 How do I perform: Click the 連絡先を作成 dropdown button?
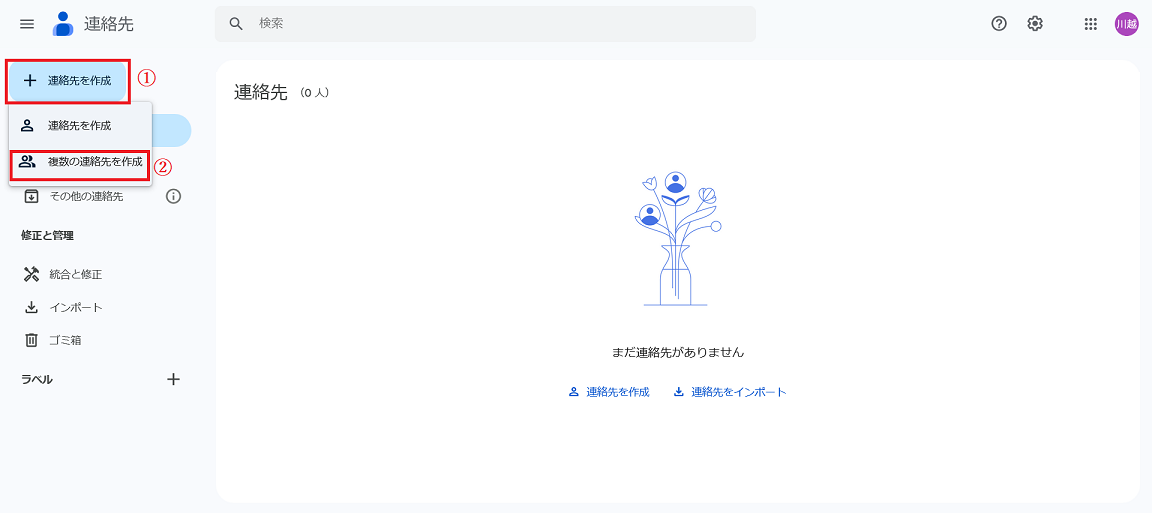coord(68,81)
